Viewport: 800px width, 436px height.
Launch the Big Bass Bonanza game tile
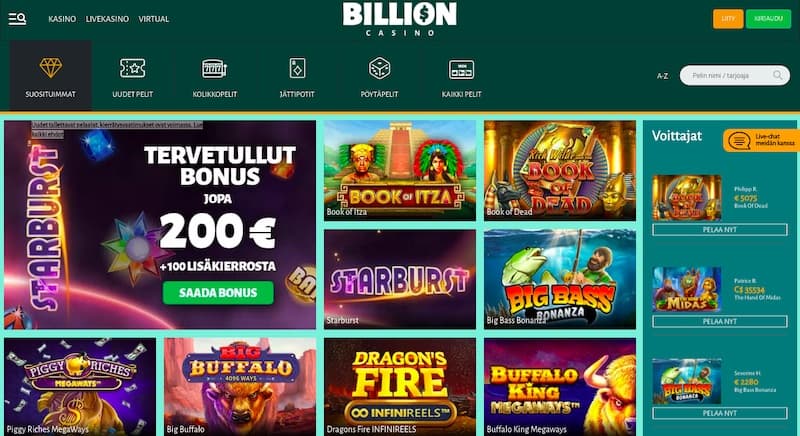click(560, 279)
